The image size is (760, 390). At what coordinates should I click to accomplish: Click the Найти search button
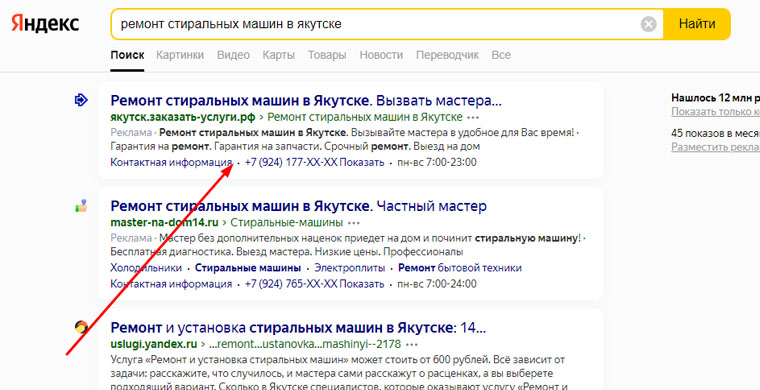(x=697, y=24)
